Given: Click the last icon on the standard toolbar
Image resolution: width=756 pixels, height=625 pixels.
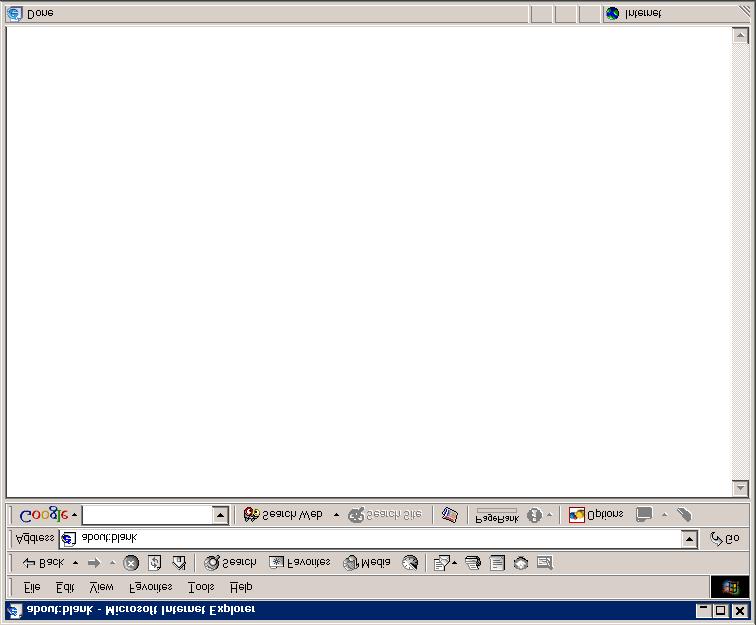Looking at the screenshot, I should pyautogui.click(x=545, y=563).
